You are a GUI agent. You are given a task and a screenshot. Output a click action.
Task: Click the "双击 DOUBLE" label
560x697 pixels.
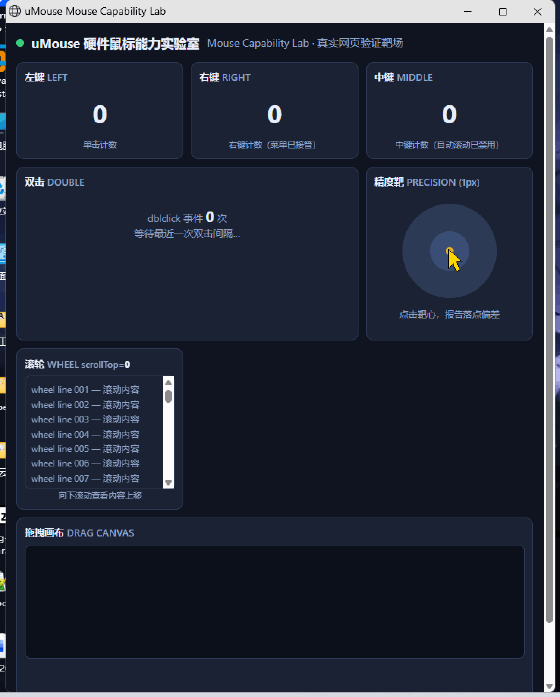coord(54,182)
